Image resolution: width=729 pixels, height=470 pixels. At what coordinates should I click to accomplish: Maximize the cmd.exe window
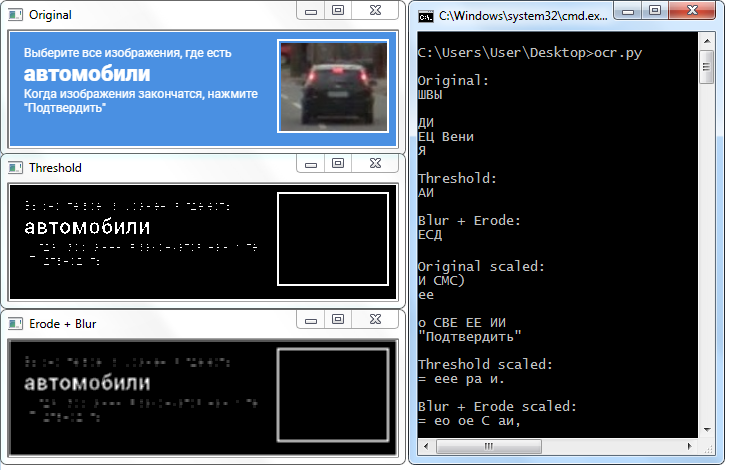tap(655, 11)
